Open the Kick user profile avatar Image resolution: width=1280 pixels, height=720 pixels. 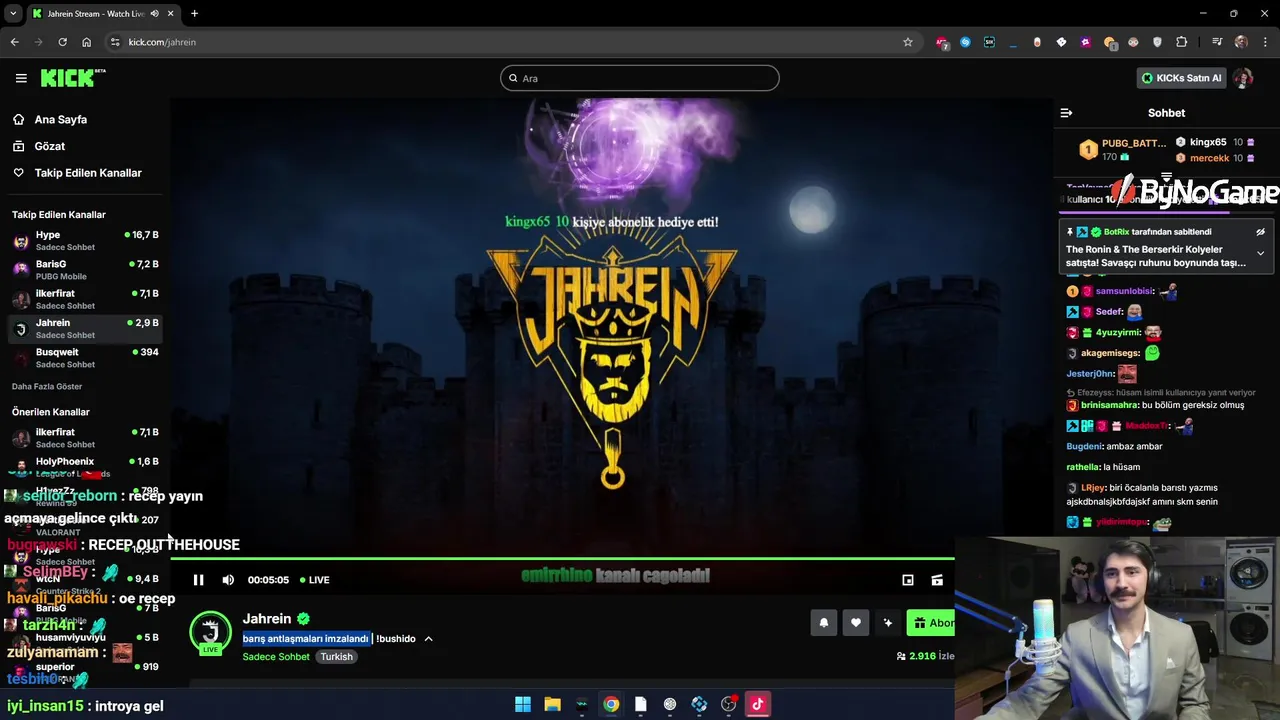point(1243,78)
